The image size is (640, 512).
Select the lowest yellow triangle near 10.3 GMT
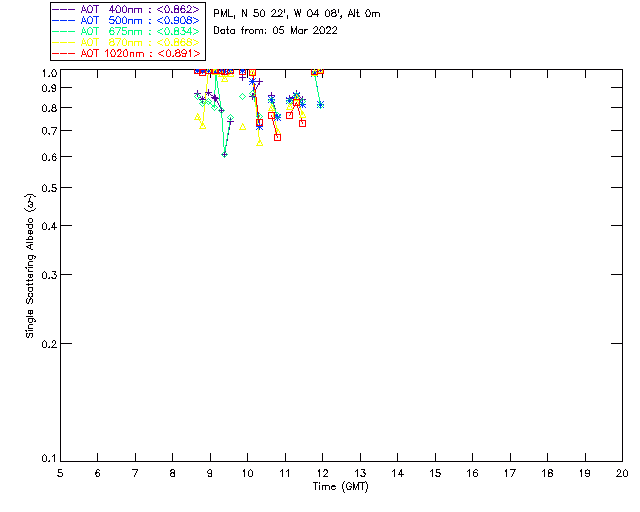260,142
